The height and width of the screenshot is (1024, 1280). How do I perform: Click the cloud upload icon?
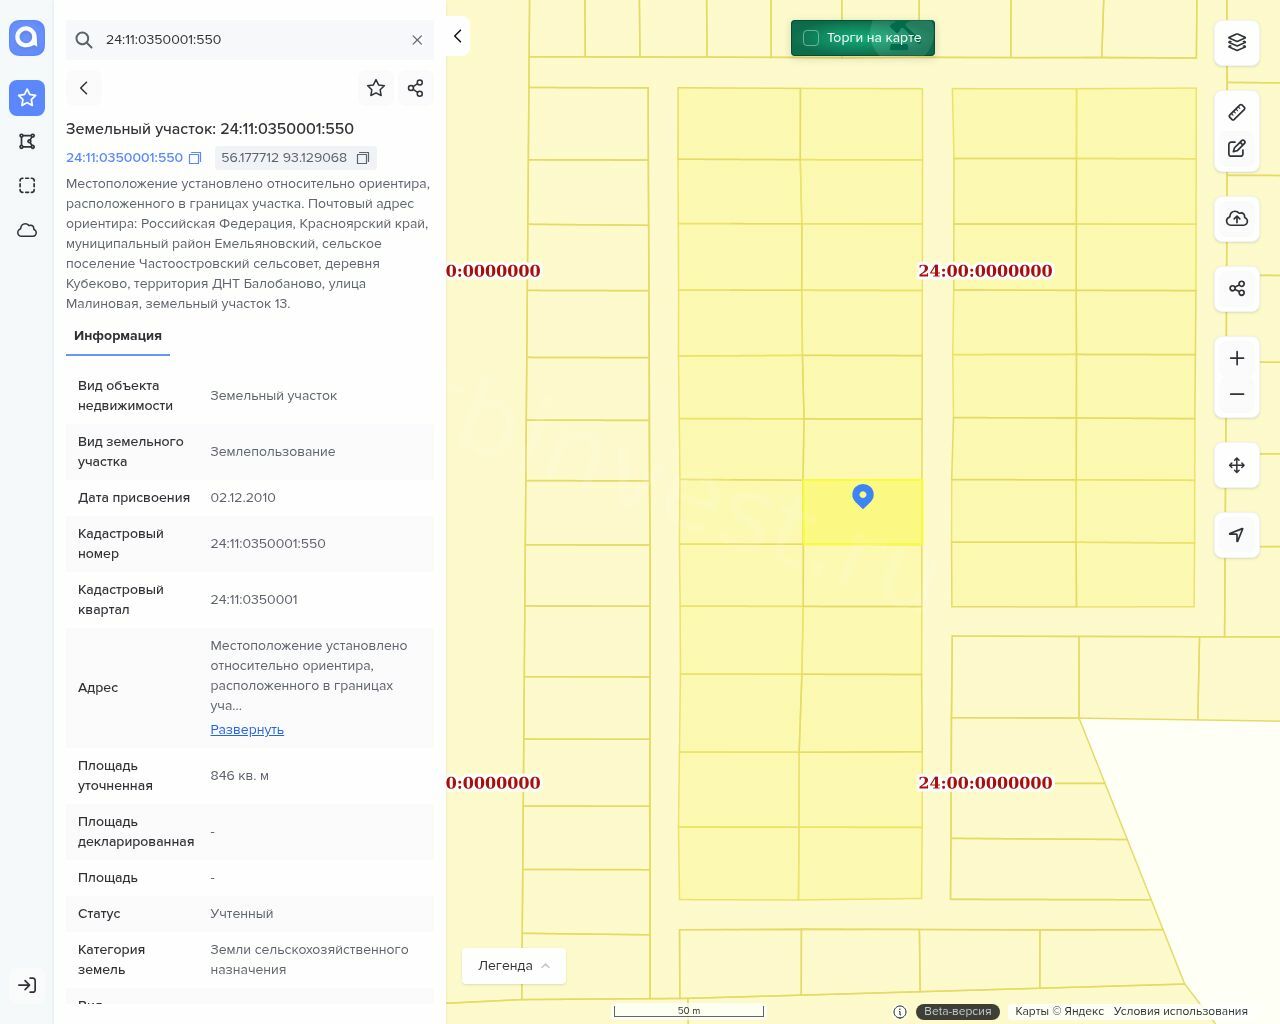pyautogui.click(x=1237, y=219)
